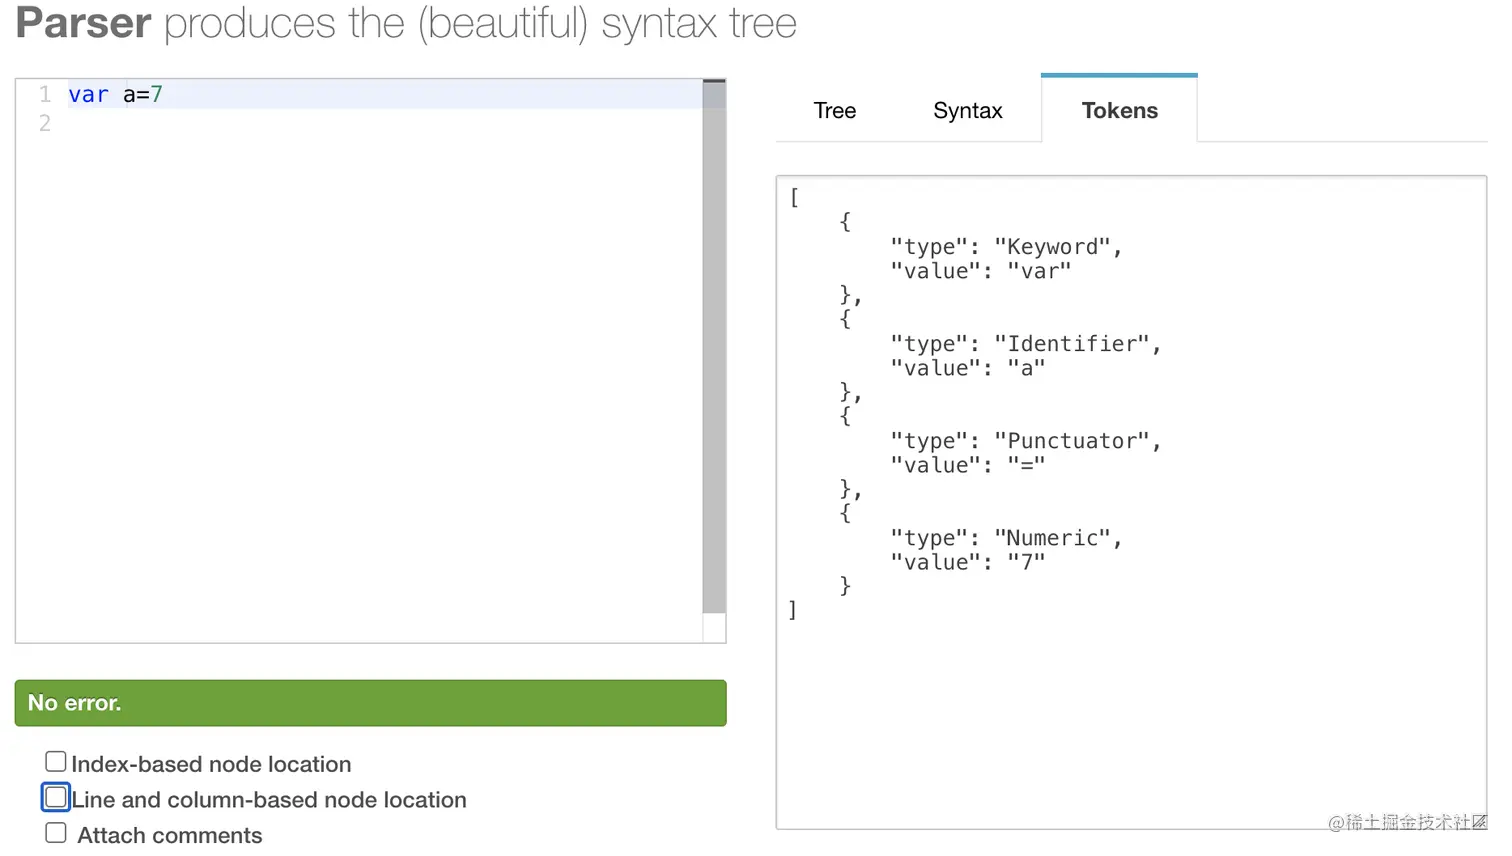Image resolution: width=1512 pixels, height=856 pixels.
Task: Select the Tokens tab
Action: 1119,110
